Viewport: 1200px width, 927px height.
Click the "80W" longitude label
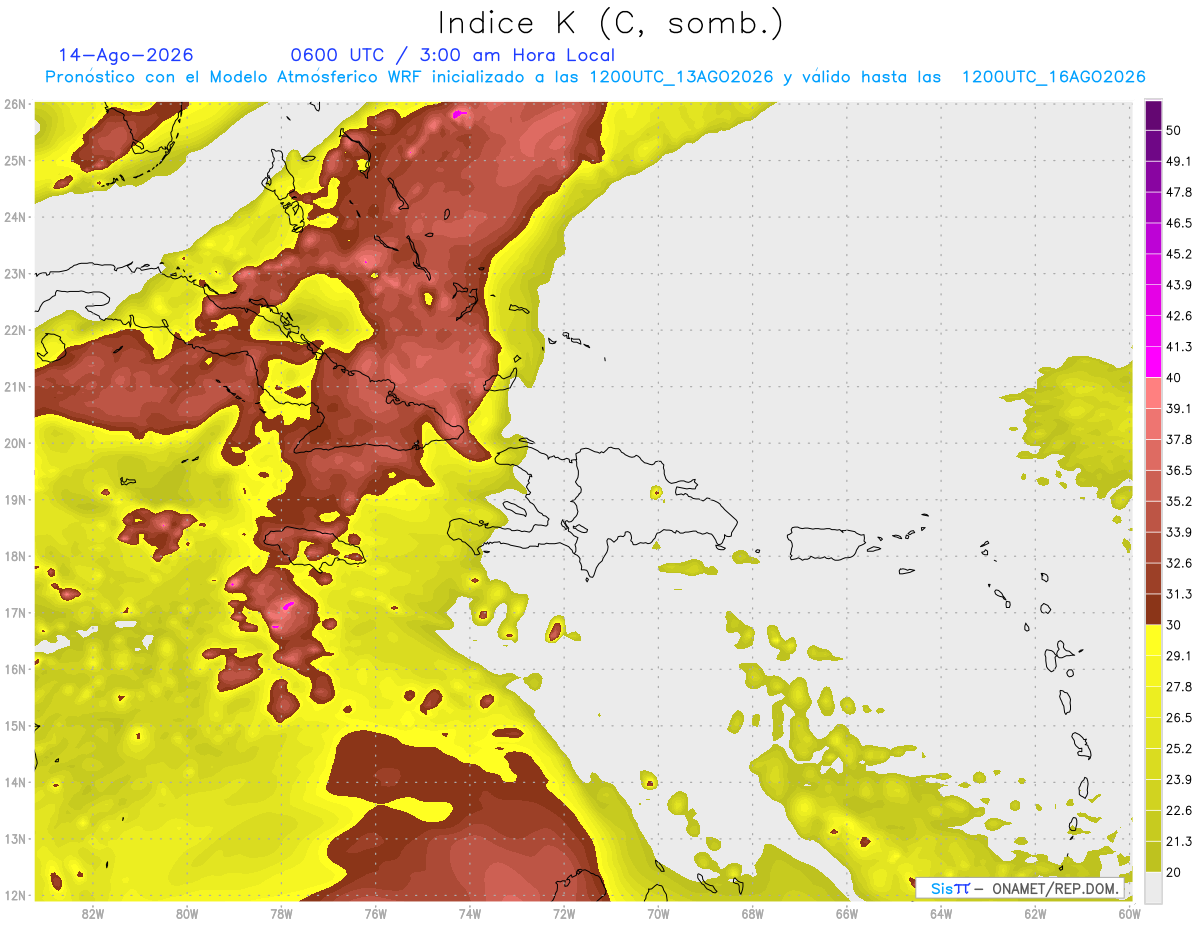pos(187,913)
